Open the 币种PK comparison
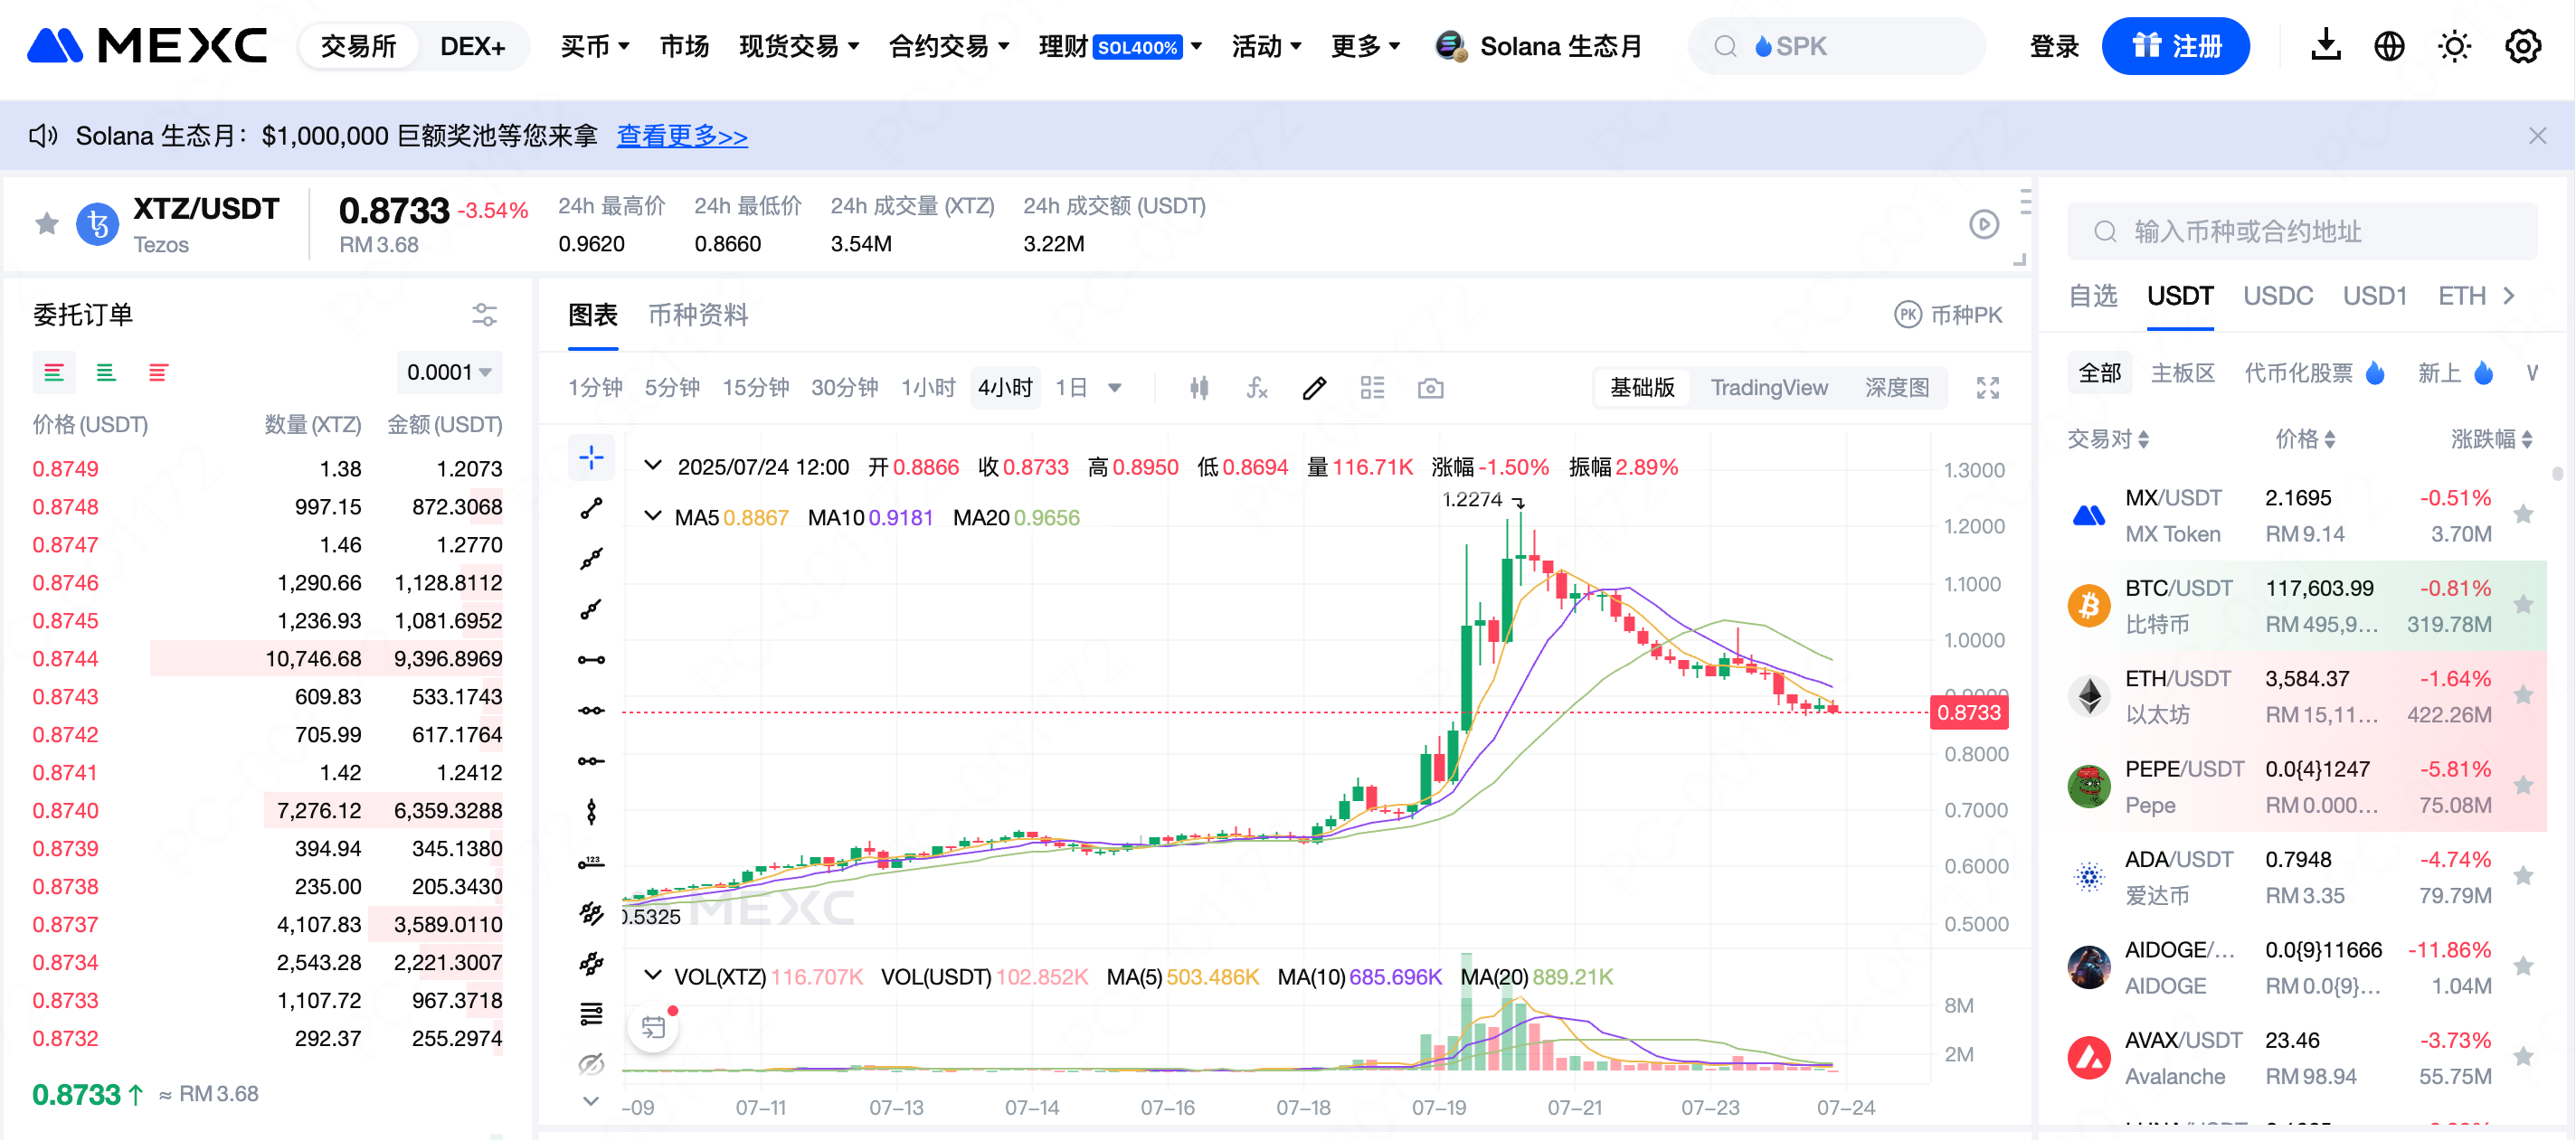The image size is (2576, 1141). point(1948,315)
